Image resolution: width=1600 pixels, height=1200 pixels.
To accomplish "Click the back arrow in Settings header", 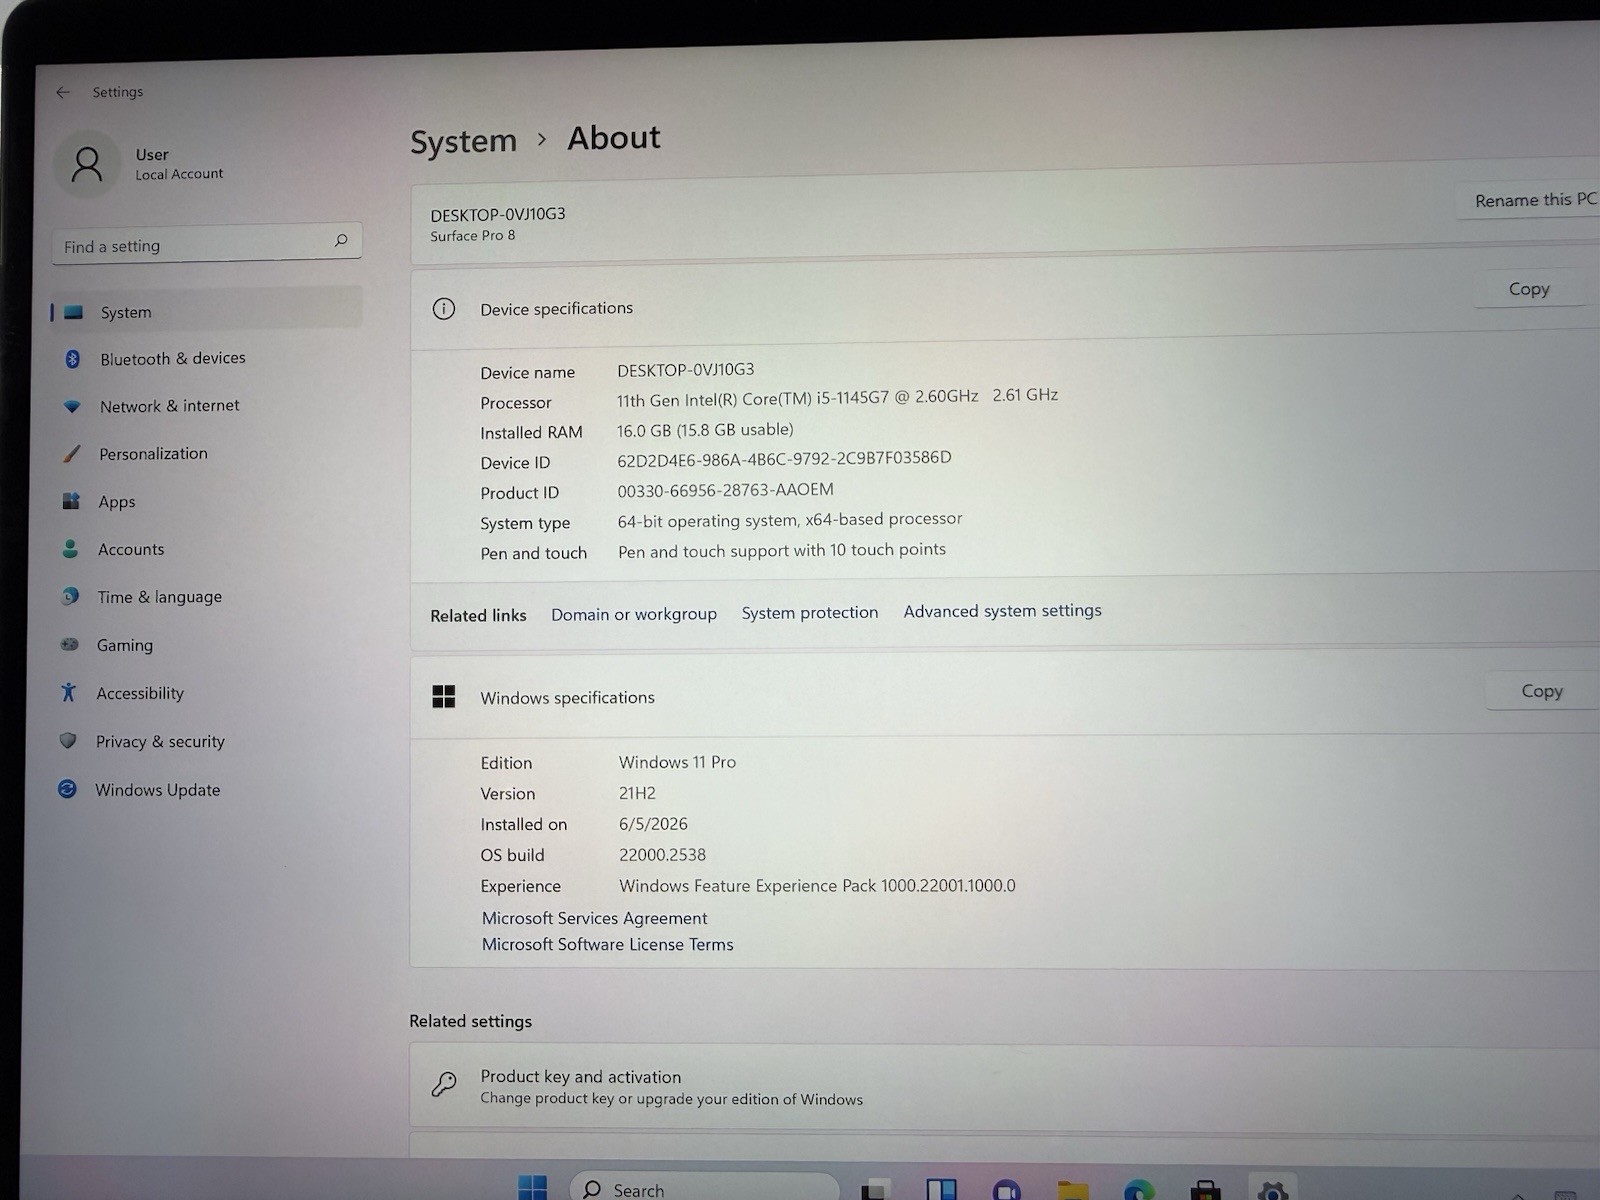I will pyautogui.click(x=63, y=92).
